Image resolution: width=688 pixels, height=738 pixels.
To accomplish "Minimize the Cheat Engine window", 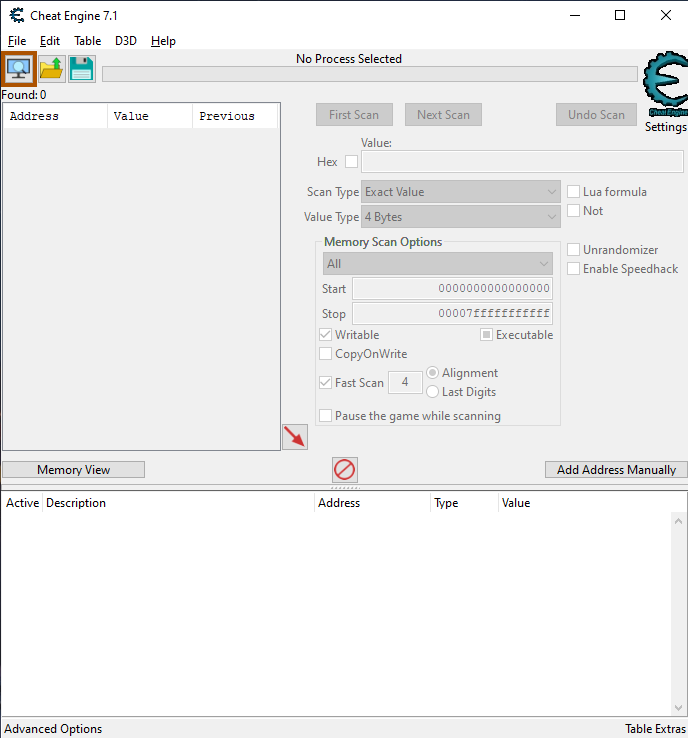I will click(x=575, y=16).
